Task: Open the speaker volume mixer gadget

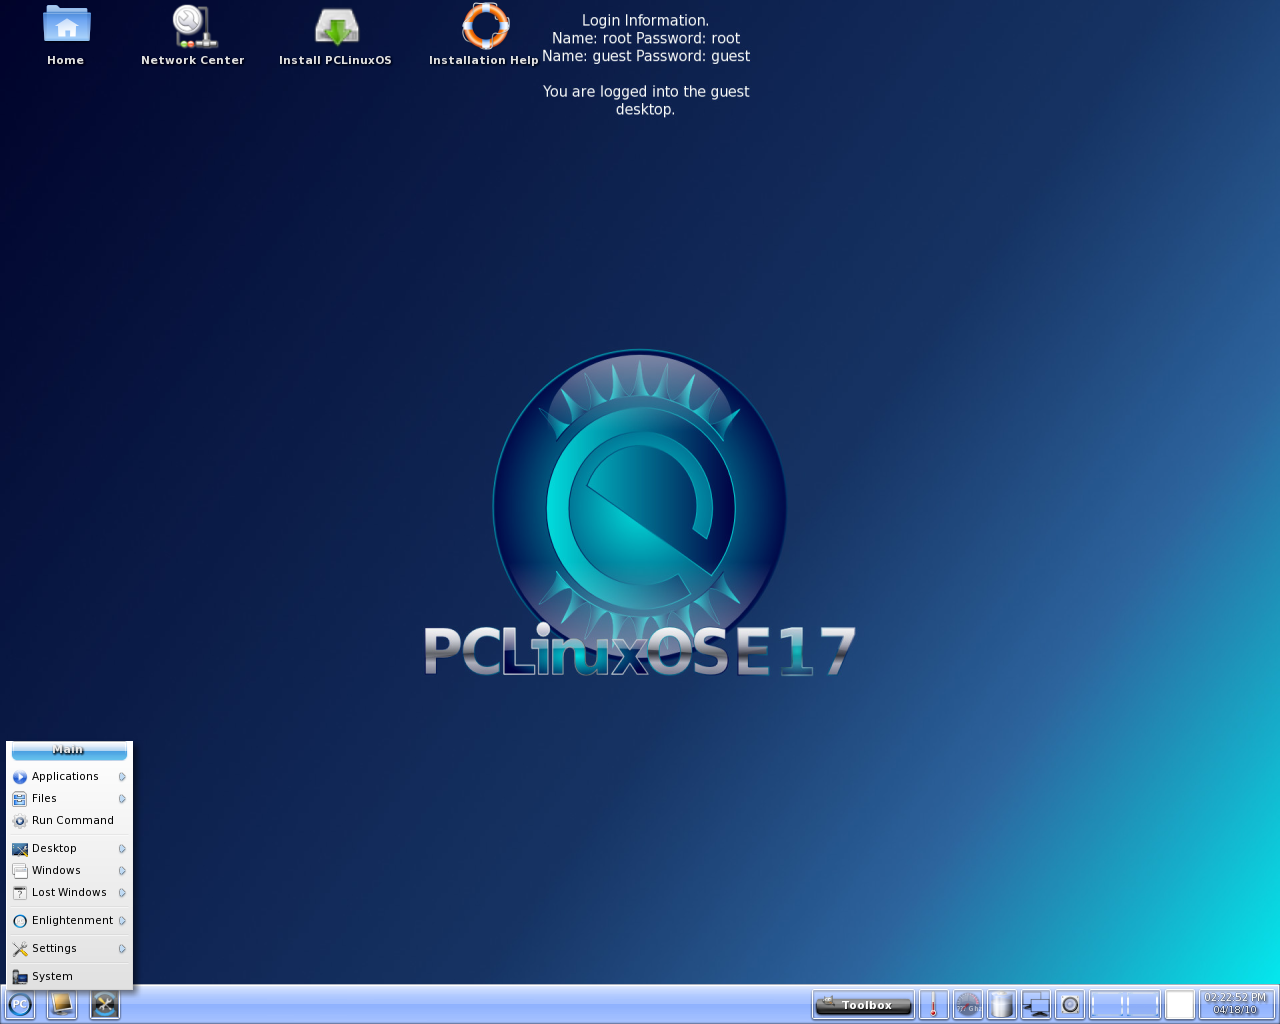Action: (1070, 1004)
